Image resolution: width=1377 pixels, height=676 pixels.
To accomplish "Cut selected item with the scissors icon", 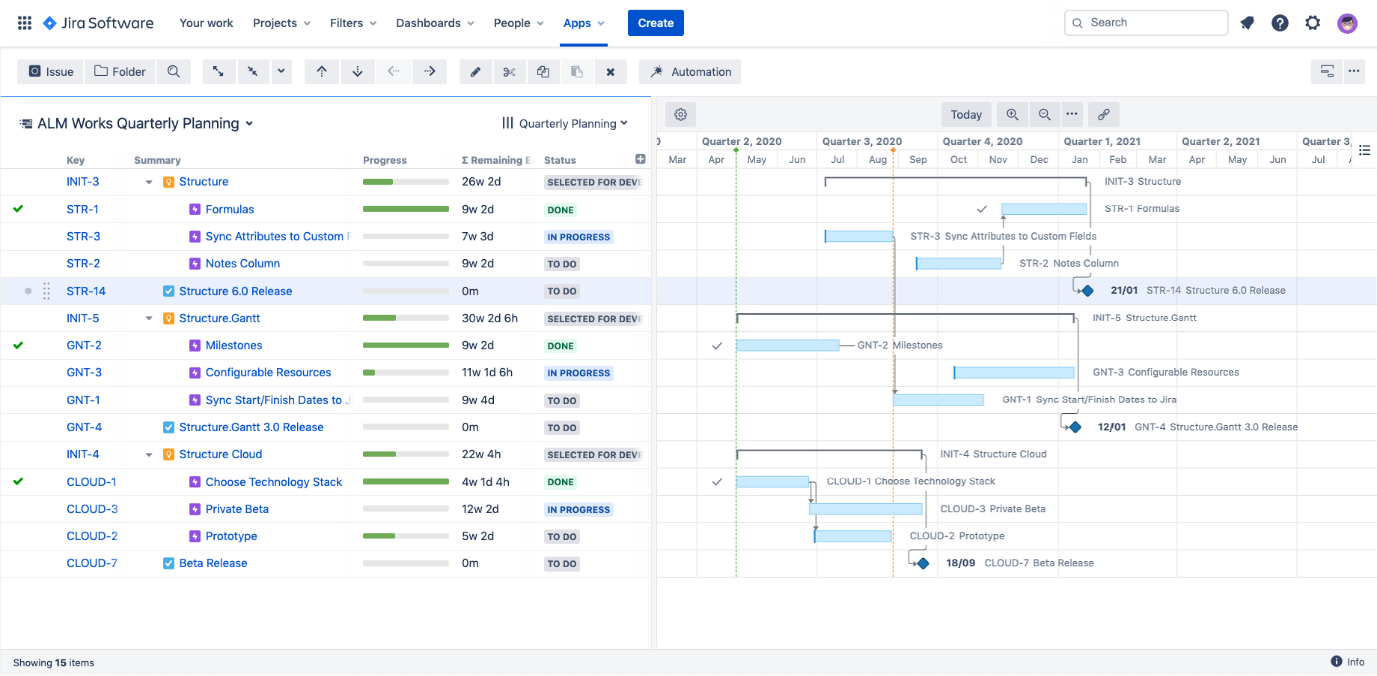I will coord(509,72).
